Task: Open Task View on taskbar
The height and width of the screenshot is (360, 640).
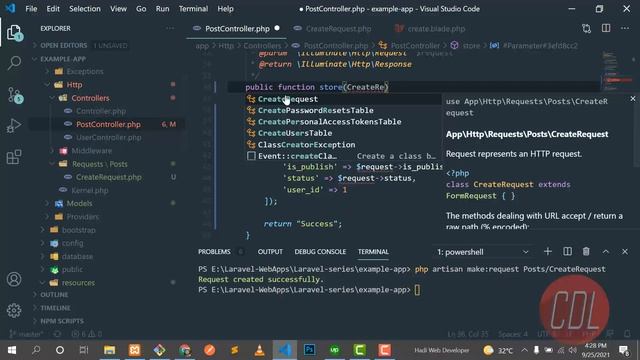Action: (x=84, y=350)
